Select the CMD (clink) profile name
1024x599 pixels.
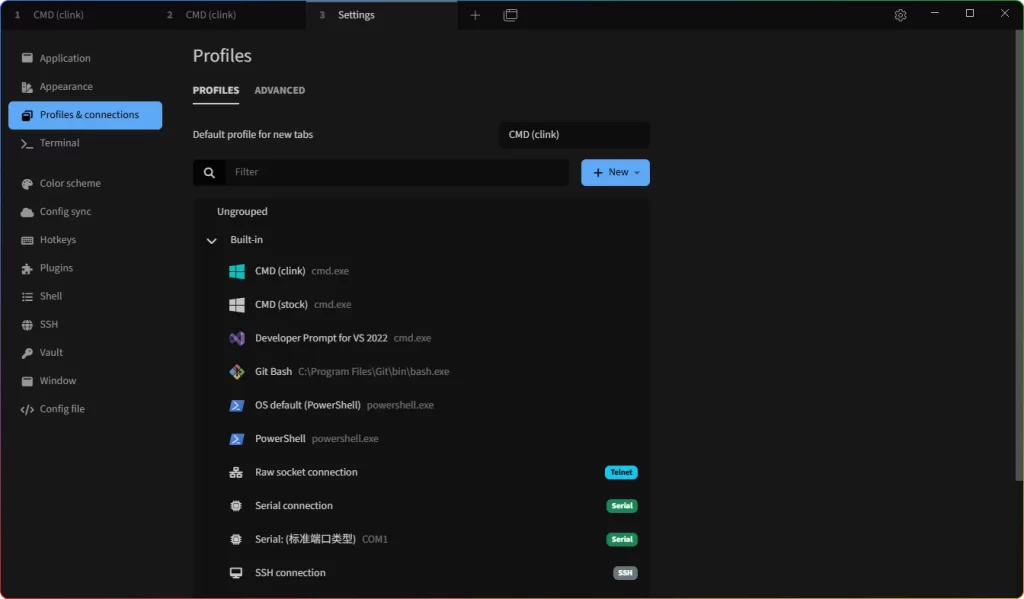click(280, 271)
